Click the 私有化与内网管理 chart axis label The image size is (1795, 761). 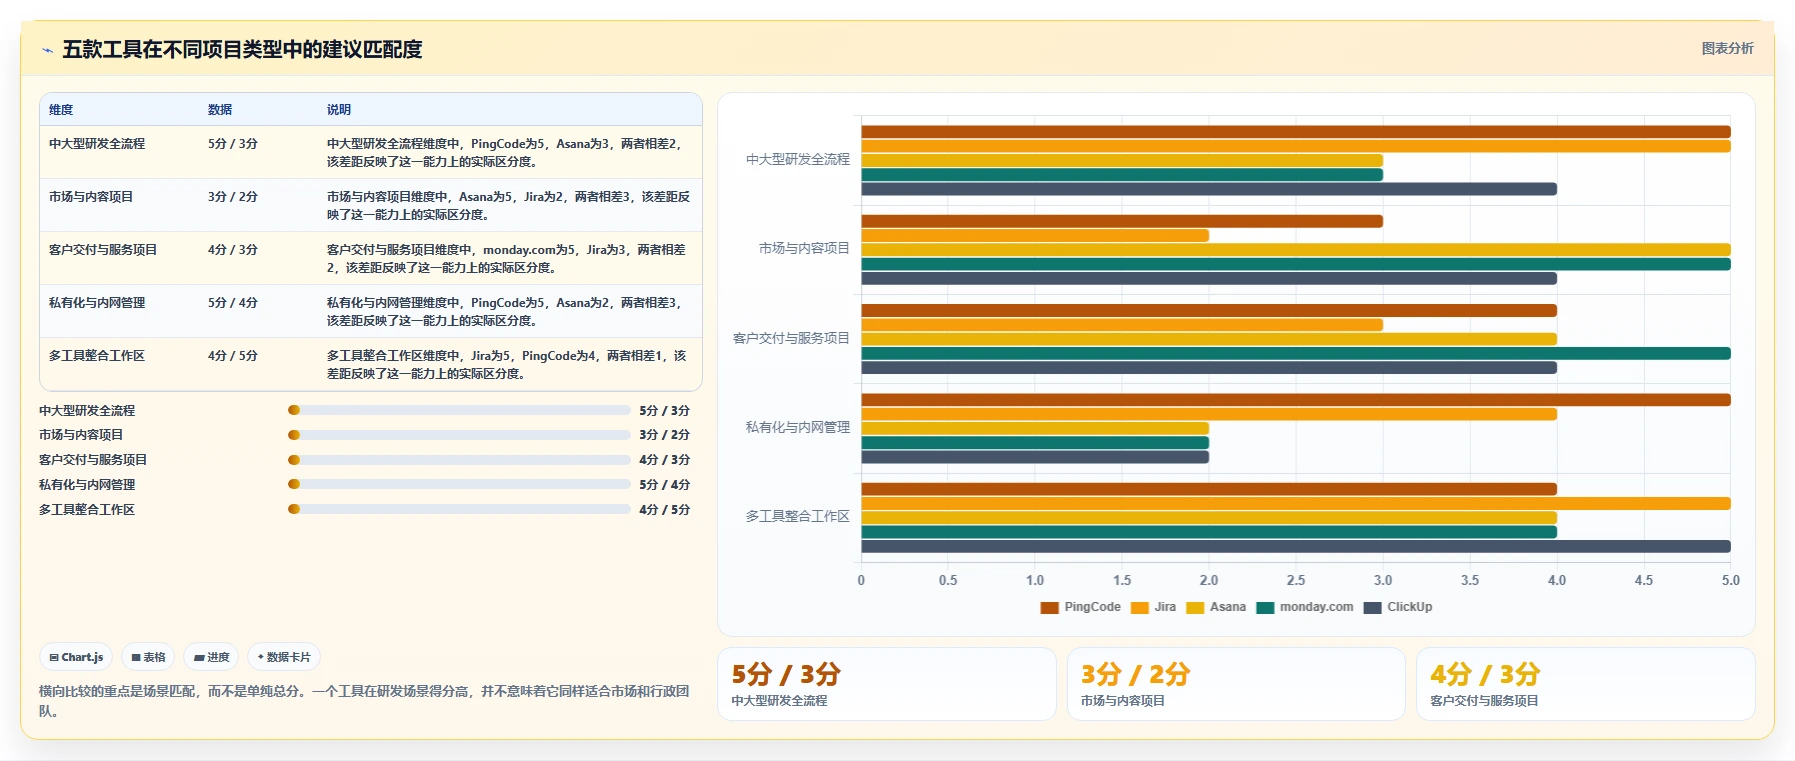tap(798, 428)
